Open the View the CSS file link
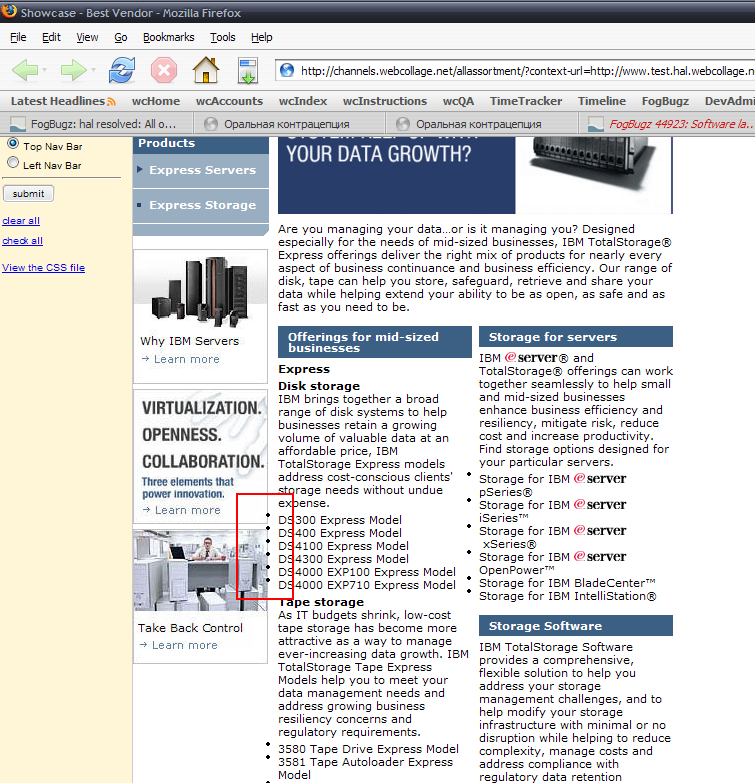Viewport: 755px width, 783px height. click(43, 268)
